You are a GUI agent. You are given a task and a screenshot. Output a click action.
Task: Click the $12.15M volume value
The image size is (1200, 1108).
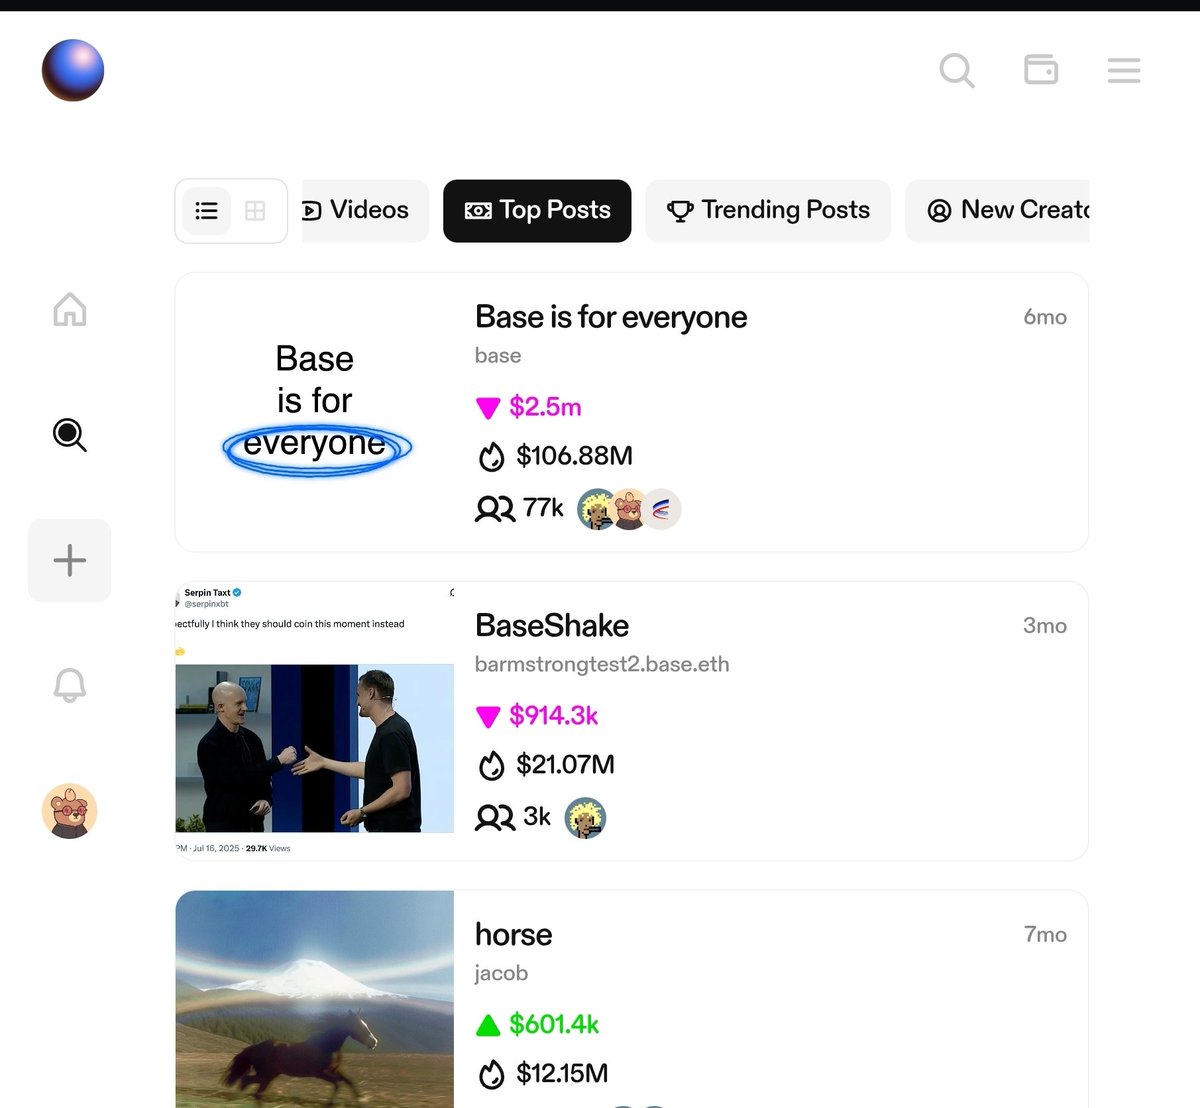point(562,1074)
